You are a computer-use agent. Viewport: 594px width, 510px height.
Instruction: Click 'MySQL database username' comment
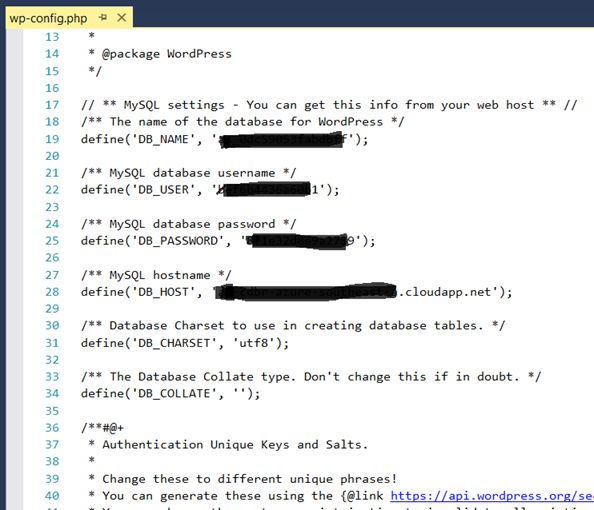(x=188, y=173)
